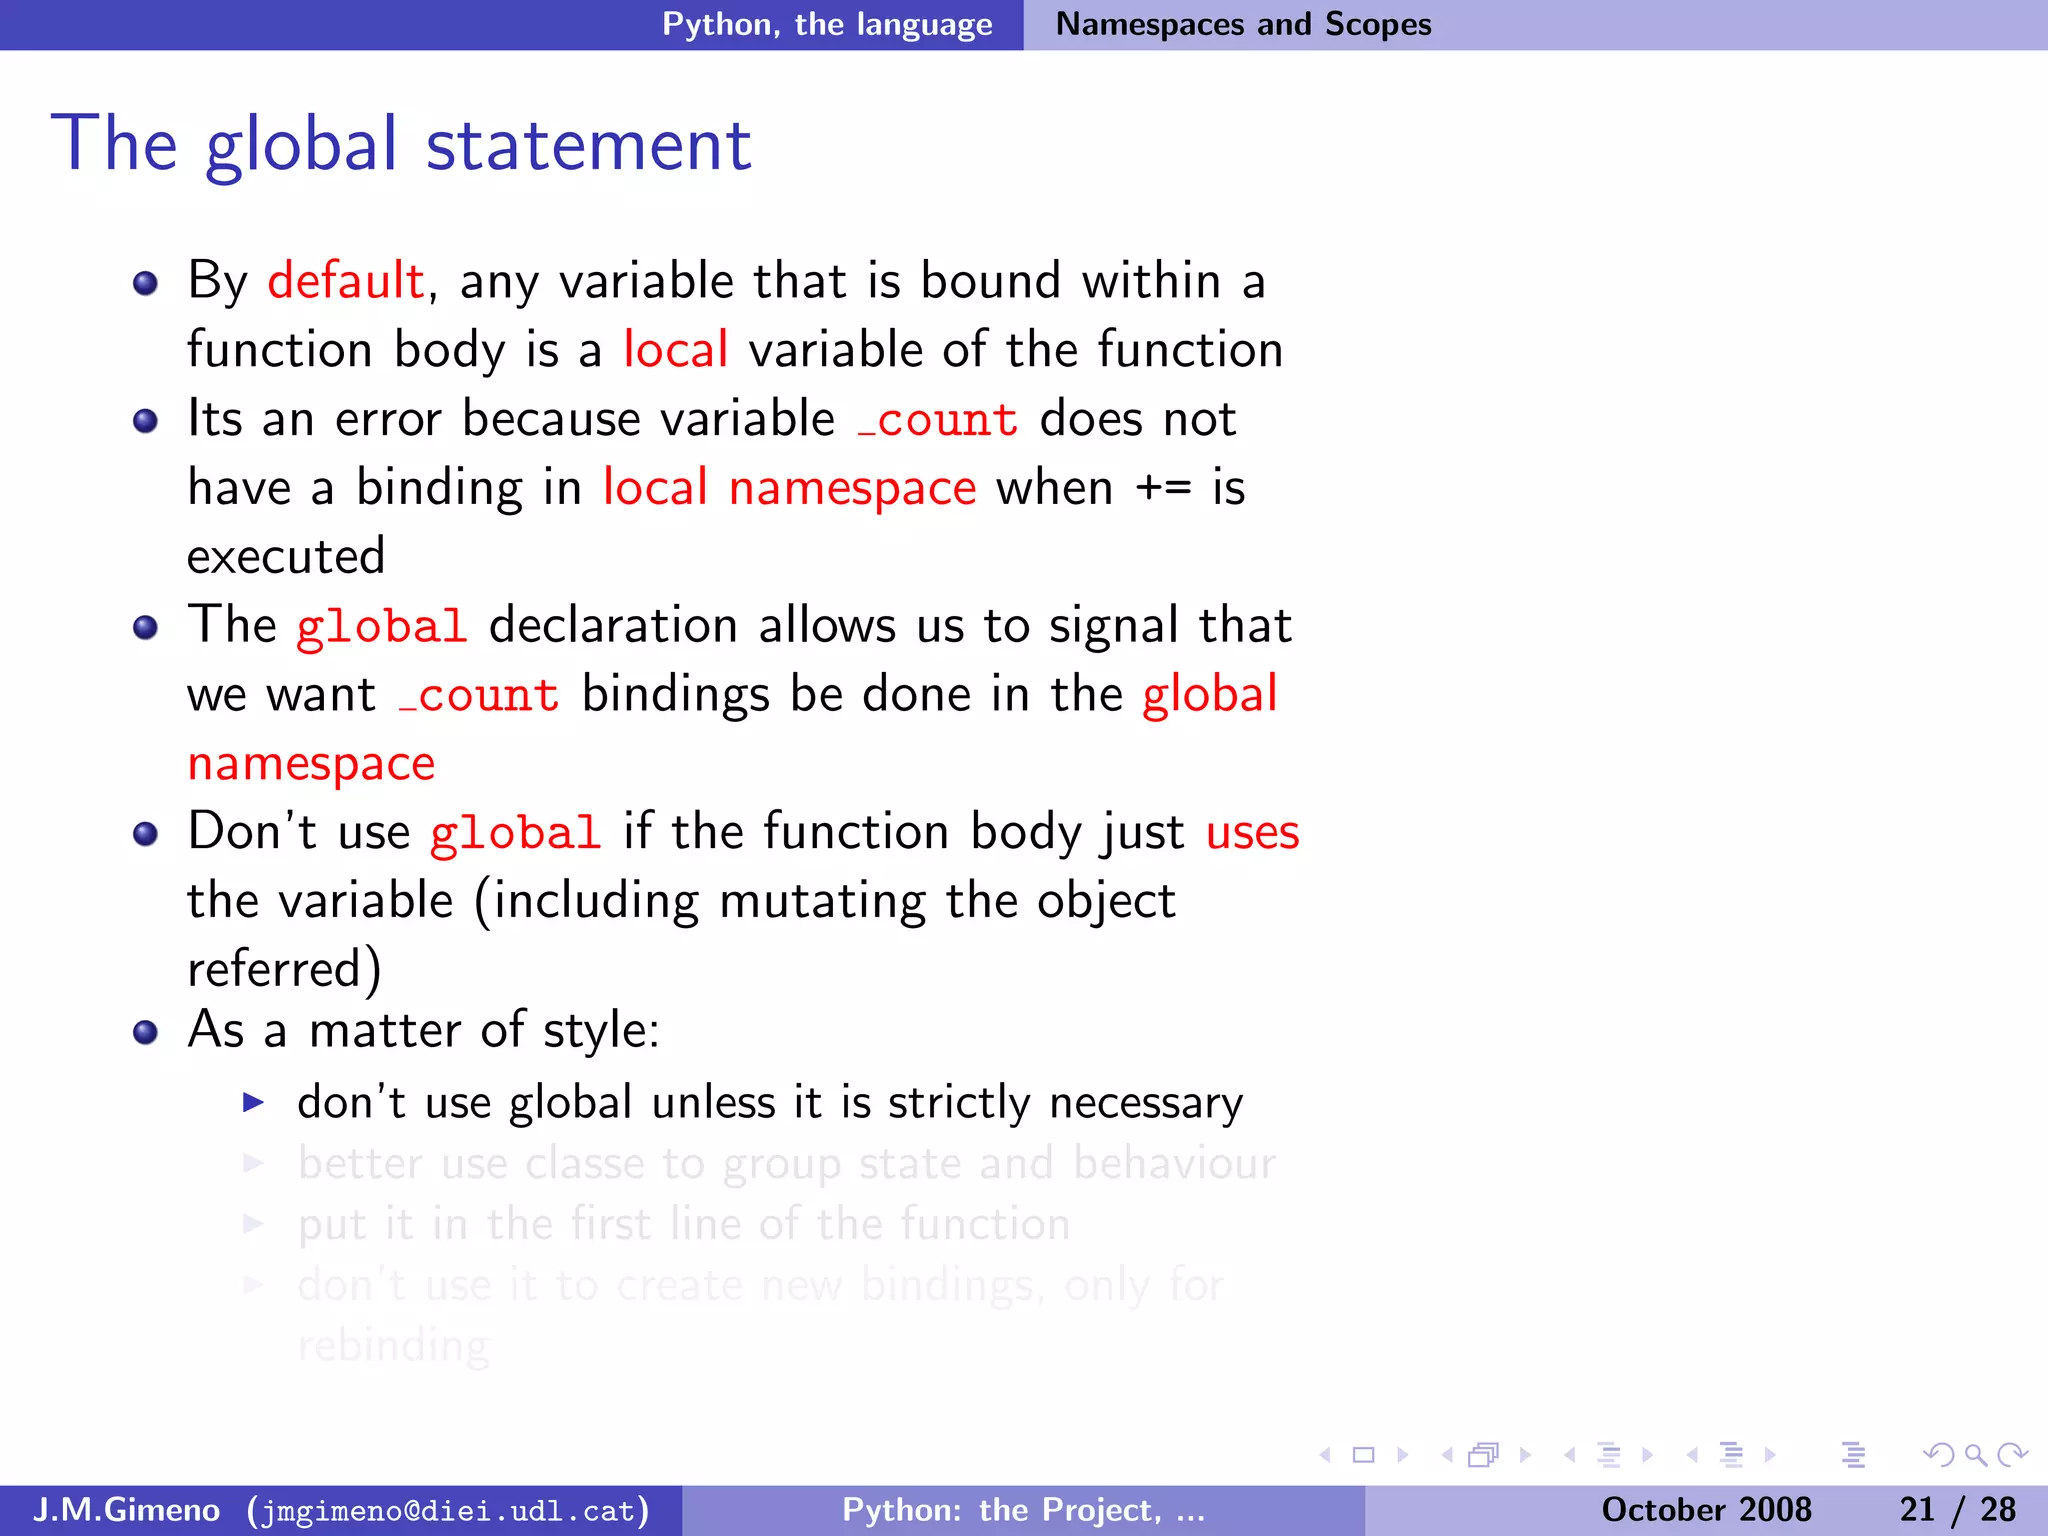Screen dimensions: 2048x1536
Task: Click the red word 'default'
Action: (346, 280)
